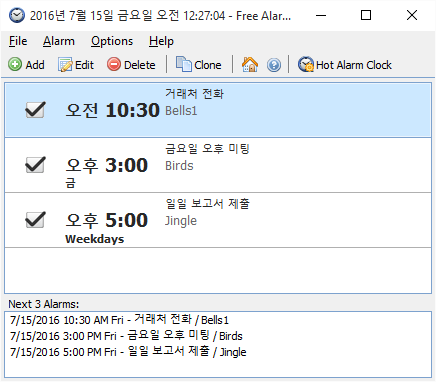
Task: Close the Free Alarm Clock window
Action: pyautogui.click(x=412, y=15)
